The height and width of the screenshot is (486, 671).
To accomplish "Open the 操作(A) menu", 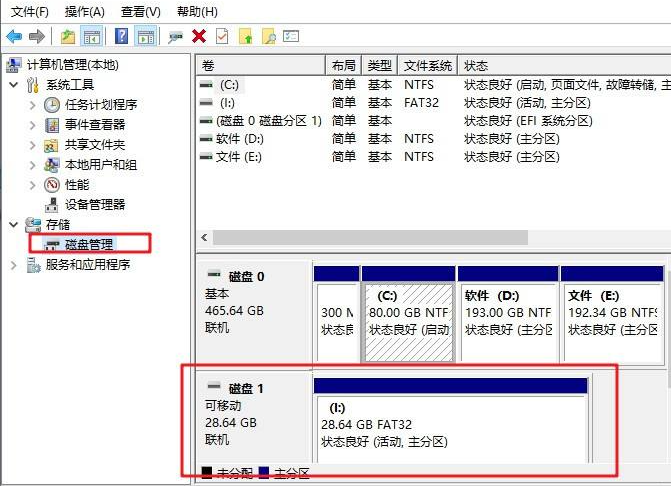I will (84, 11).
